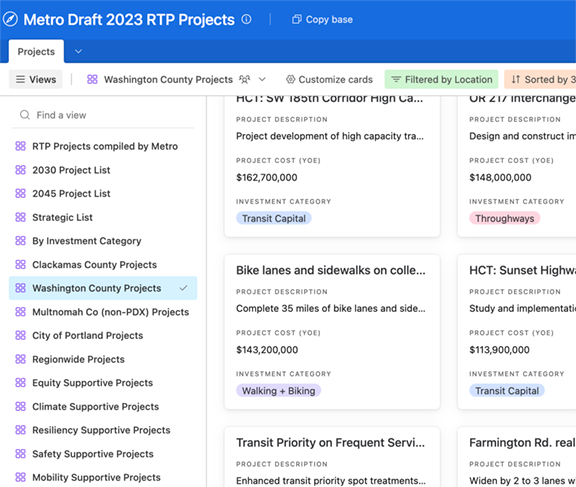The width and height of the screenshot is (576, 487).
Task: Click Transit Capital tag on $162,700,000 card
Action: coord(274,218)
